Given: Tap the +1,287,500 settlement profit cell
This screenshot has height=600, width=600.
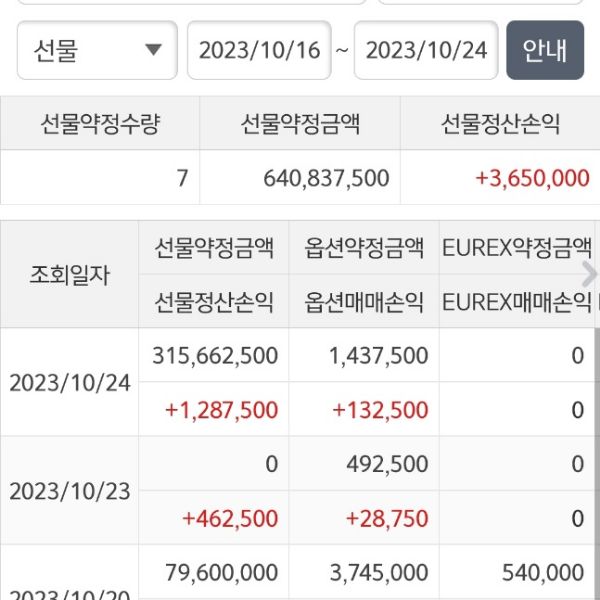Looking at the screenshot, I should click(x=222, y=409).
